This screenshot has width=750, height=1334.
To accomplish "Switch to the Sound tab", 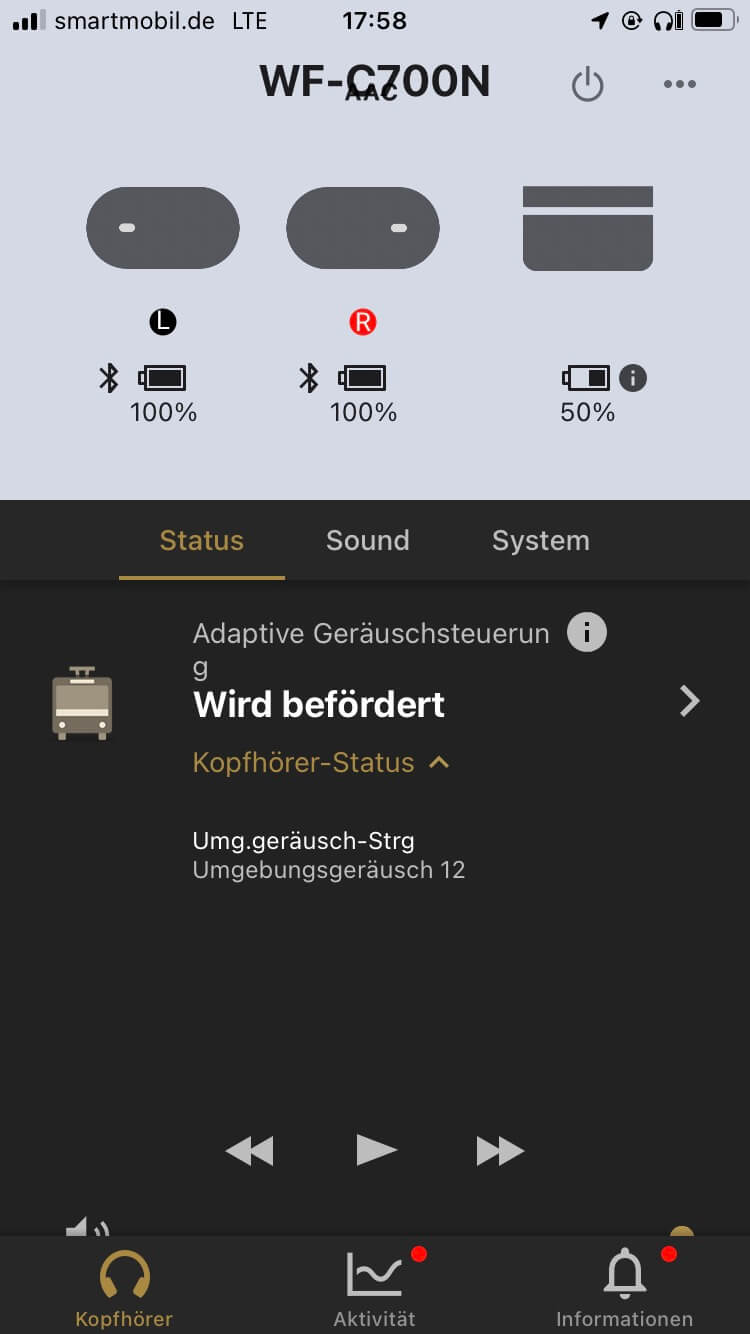I will coord(368,541).
